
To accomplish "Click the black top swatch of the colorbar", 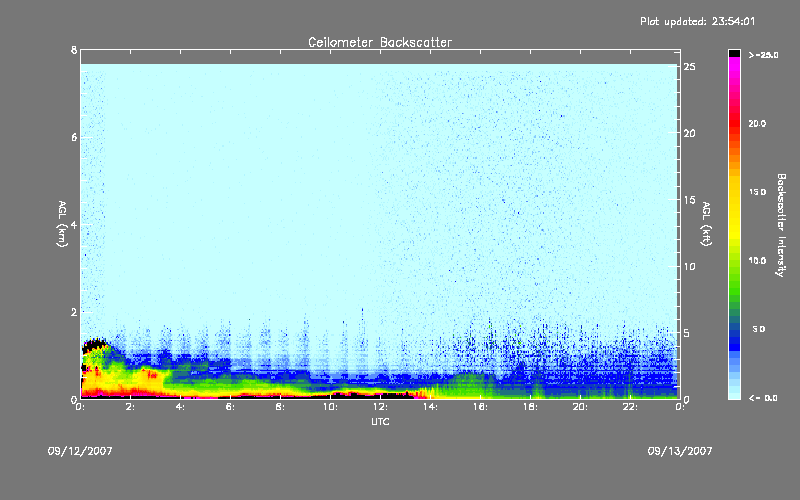I will point(734,53).
